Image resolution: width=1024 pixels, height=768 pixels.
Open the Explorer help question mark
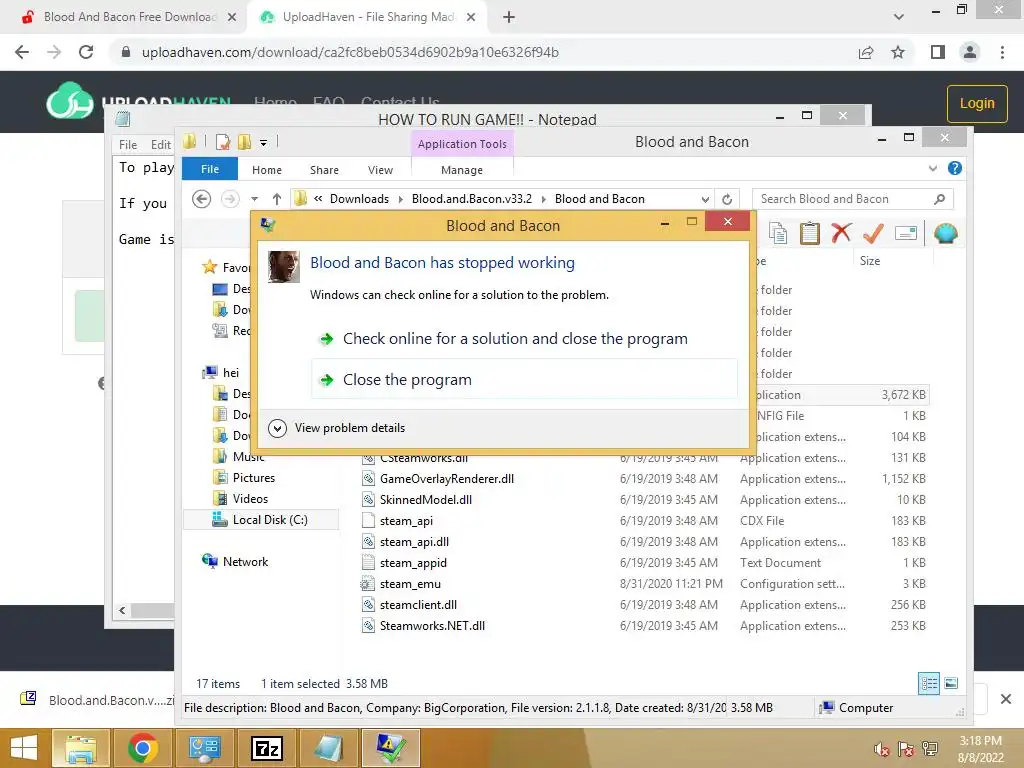pos(955,168)
